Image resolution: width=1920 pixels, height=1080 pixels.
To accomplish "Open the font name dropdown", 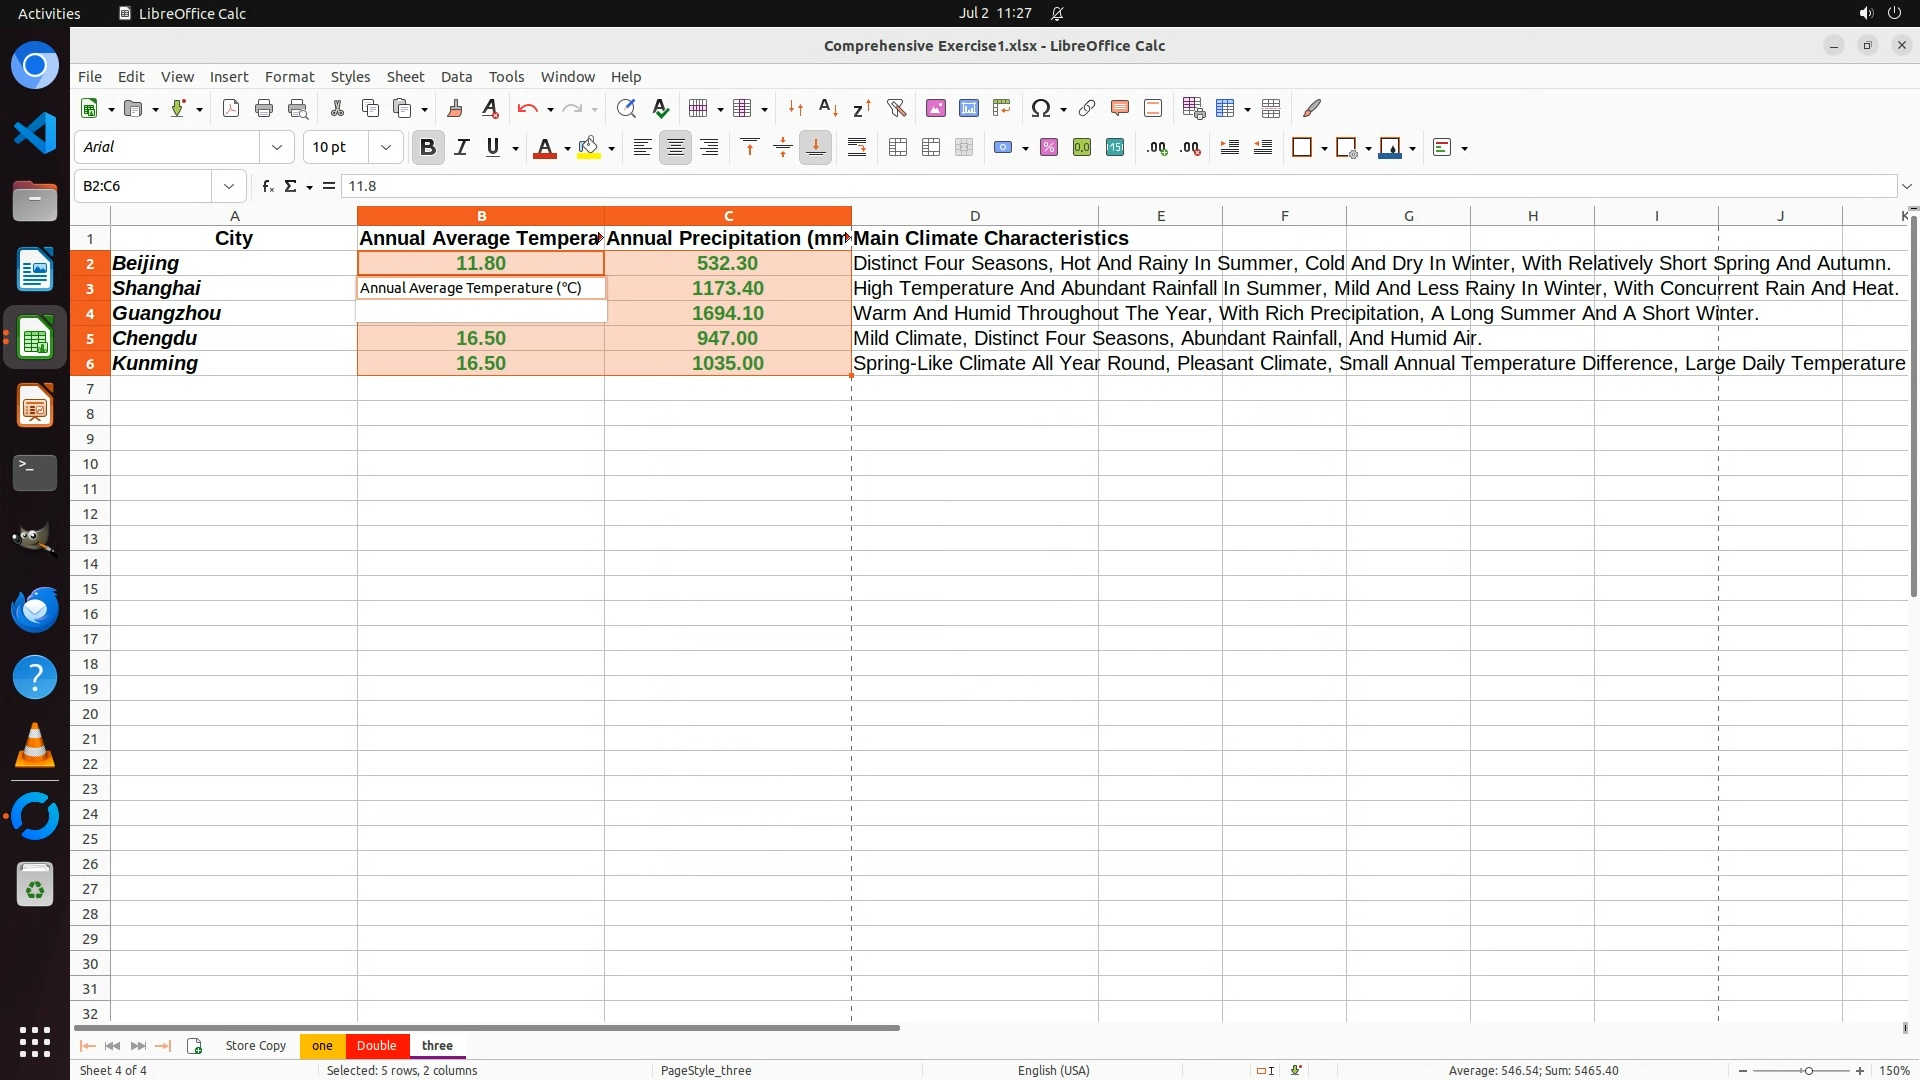I will [x=277, y=148].
